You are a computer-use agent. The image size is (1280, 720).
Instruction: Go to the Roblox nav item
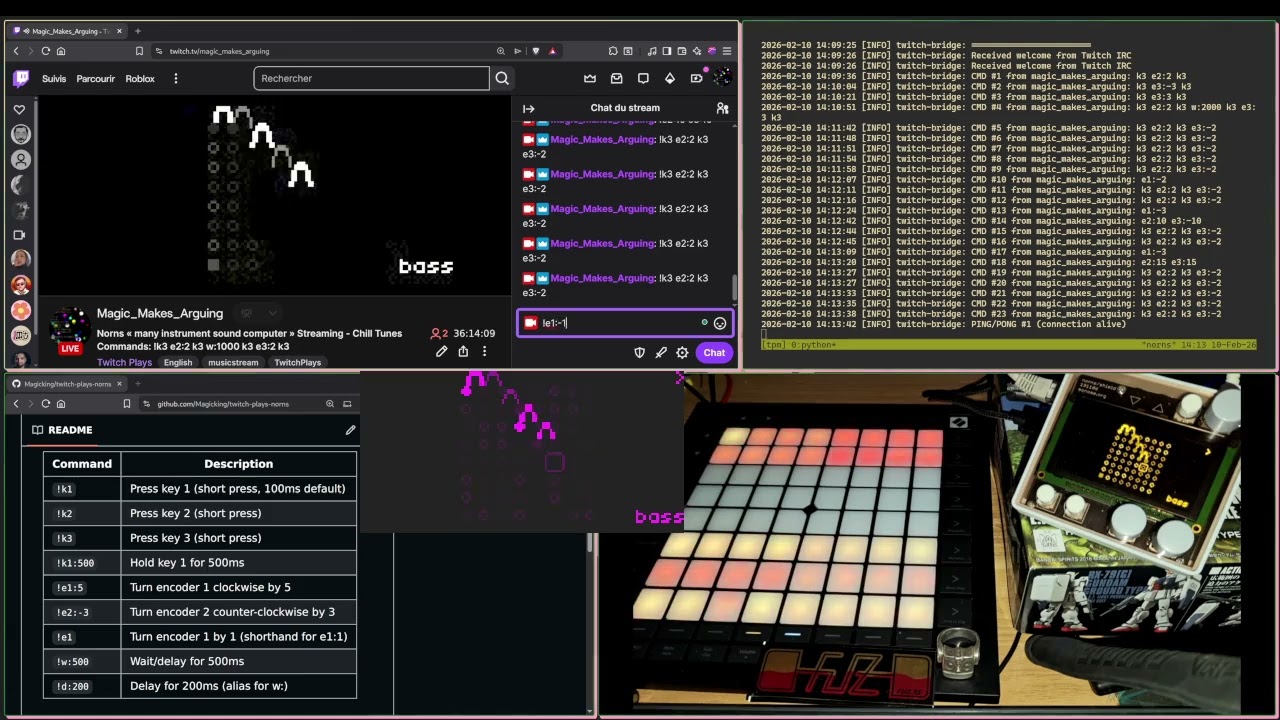pos(140,78)
